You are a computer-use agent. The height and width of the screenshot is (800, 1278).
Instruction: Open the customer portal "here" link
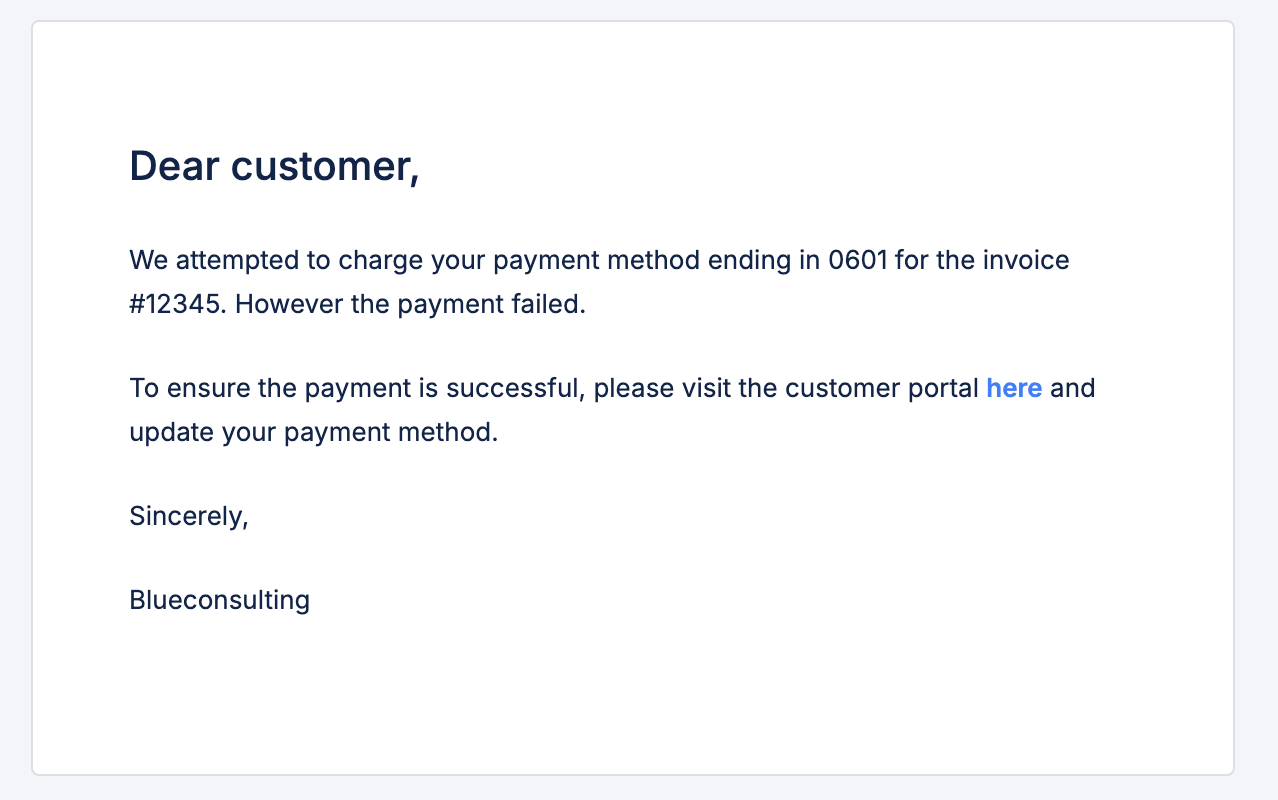click(1014, 388)
